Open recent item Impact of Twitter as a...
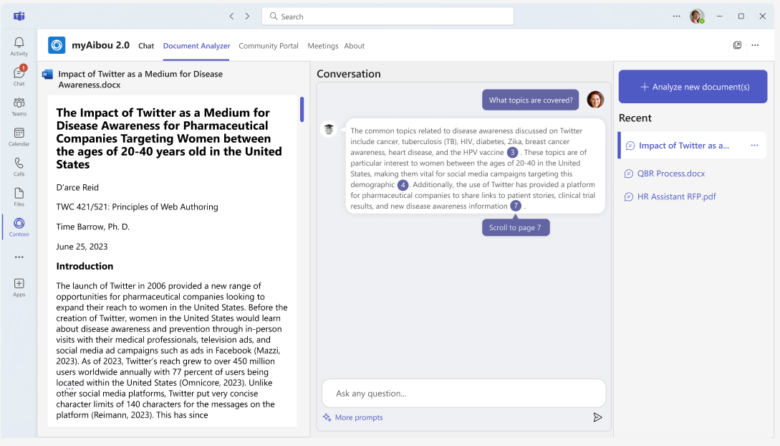780x446 pixels. coord(683,146)
